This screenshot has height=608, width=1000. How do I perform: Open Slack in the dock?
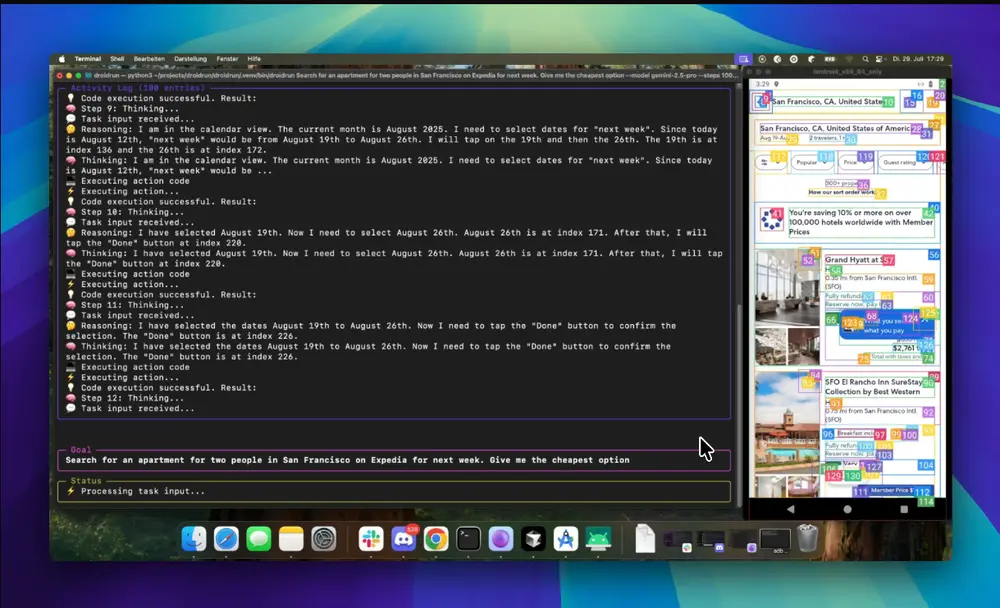pyautogui.click(x=373, y=539)
